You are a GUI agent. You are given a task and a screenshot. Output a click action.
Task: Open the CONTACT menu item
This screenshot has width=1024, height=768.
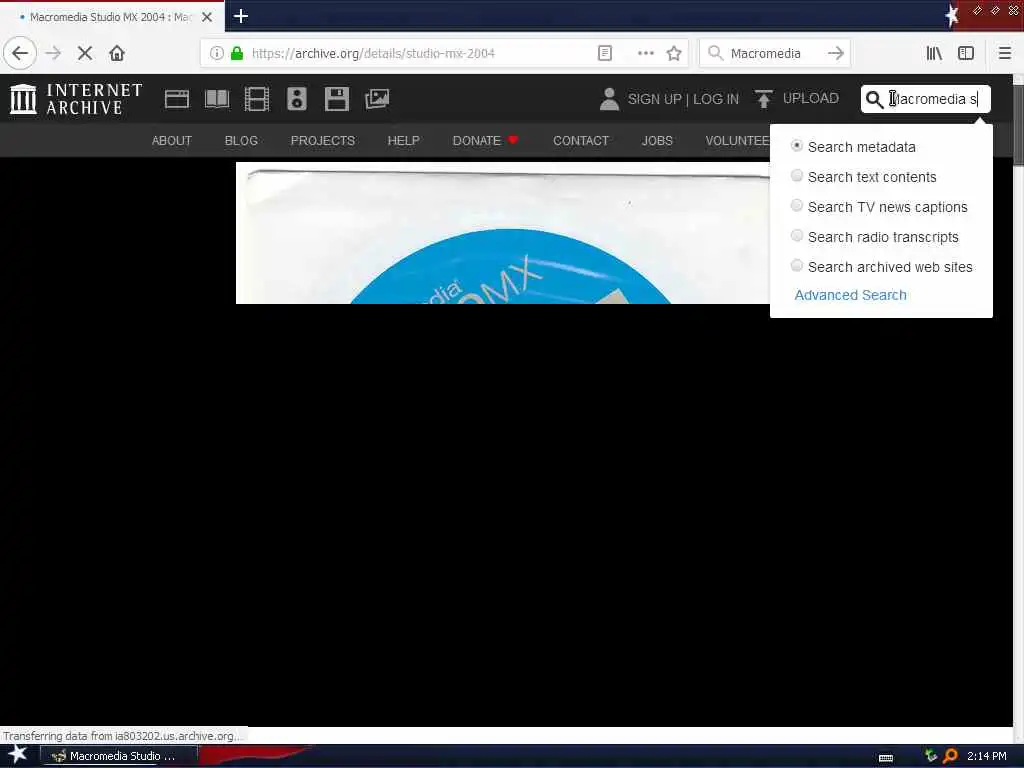tap(581, 140)
